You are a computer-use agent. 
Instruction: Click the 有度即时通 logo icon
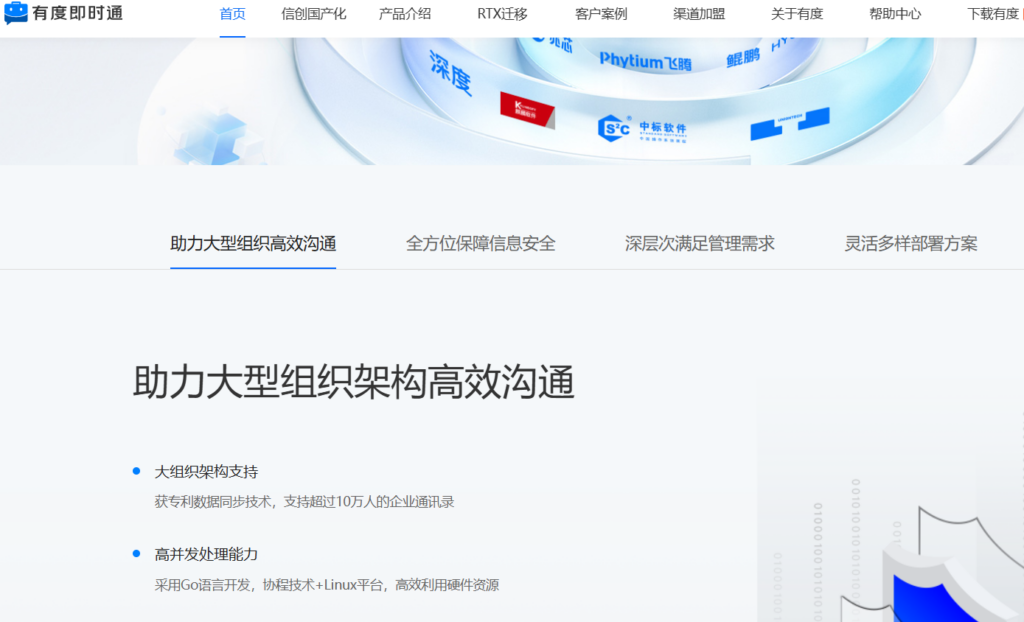coord(16,14)
